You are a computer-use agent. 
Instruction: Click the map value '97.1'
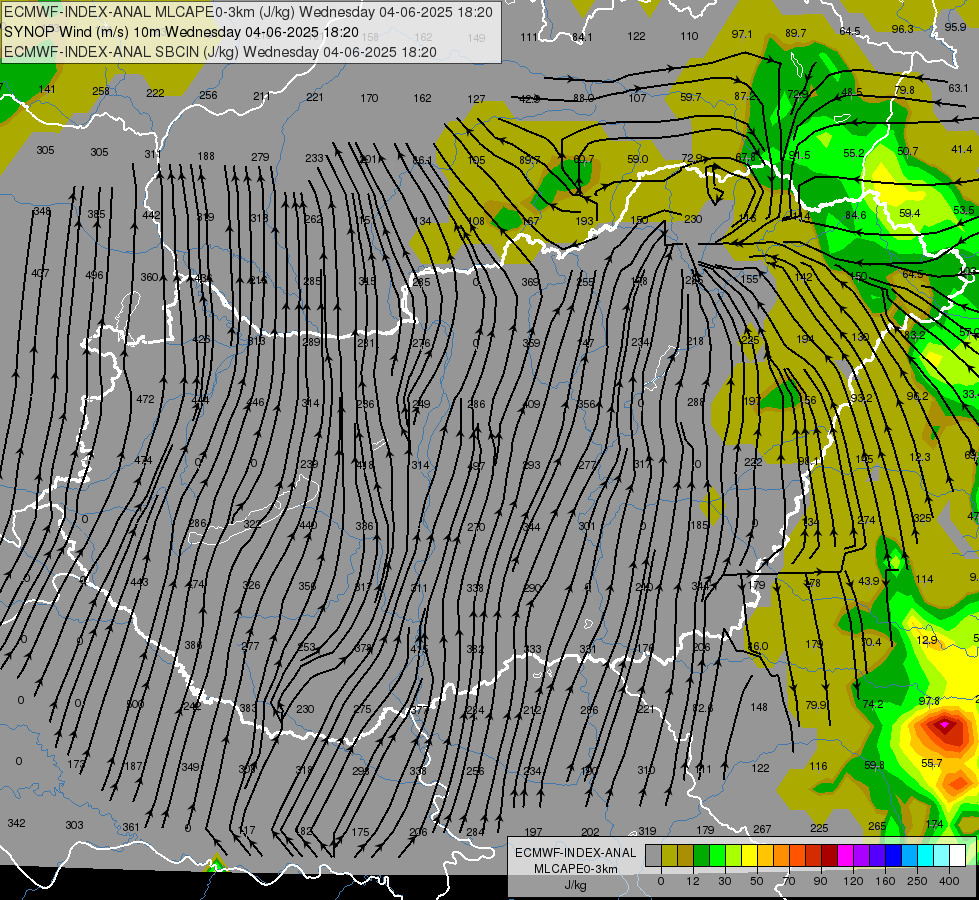point(742,34)
